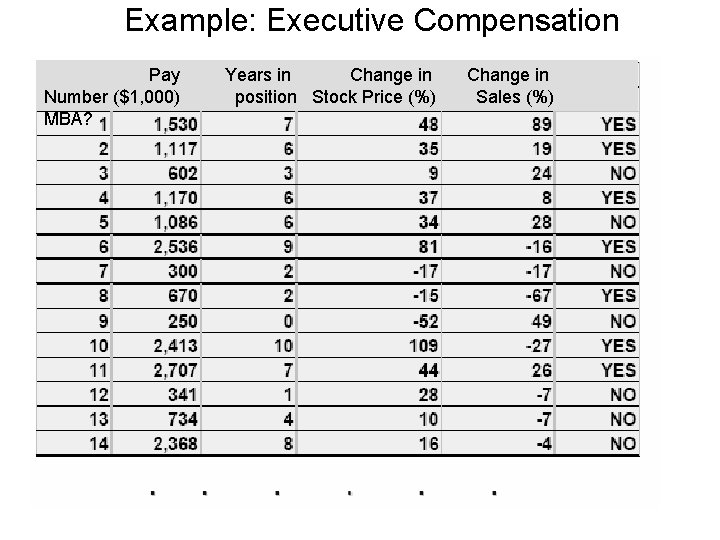
Task: Click the pay cell showing 1,117
Action: (x=176, y=149)
